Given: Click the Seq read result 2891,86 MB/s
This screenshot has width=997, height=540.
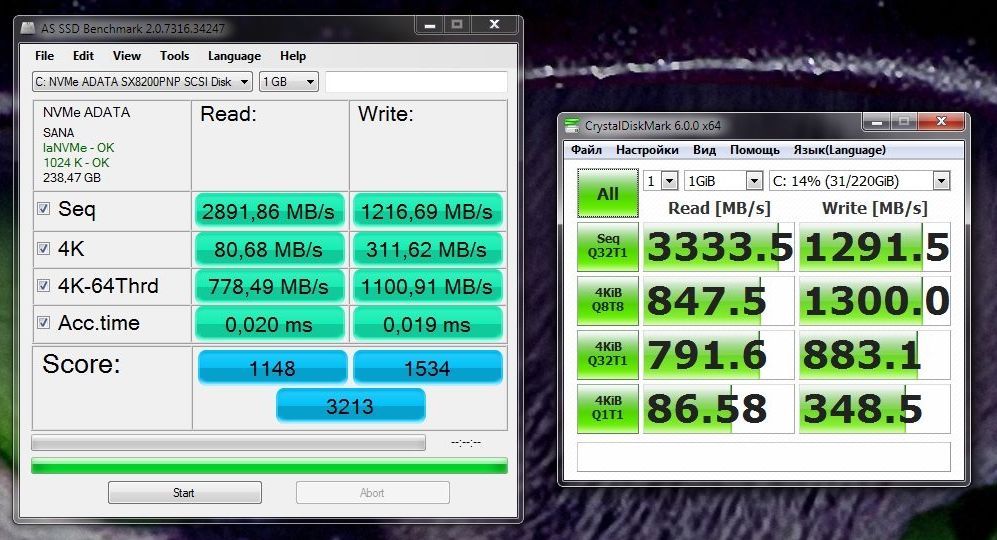Looking at the screenshot, I should (x=268, y=211).
